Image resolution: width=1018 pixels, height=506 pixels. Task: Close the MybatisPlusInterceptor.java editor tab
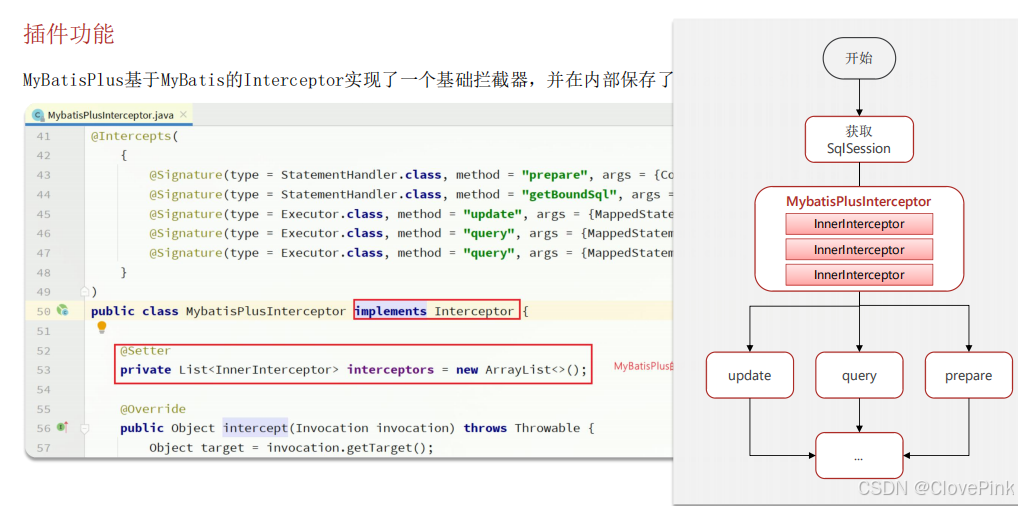pos(183,114)
